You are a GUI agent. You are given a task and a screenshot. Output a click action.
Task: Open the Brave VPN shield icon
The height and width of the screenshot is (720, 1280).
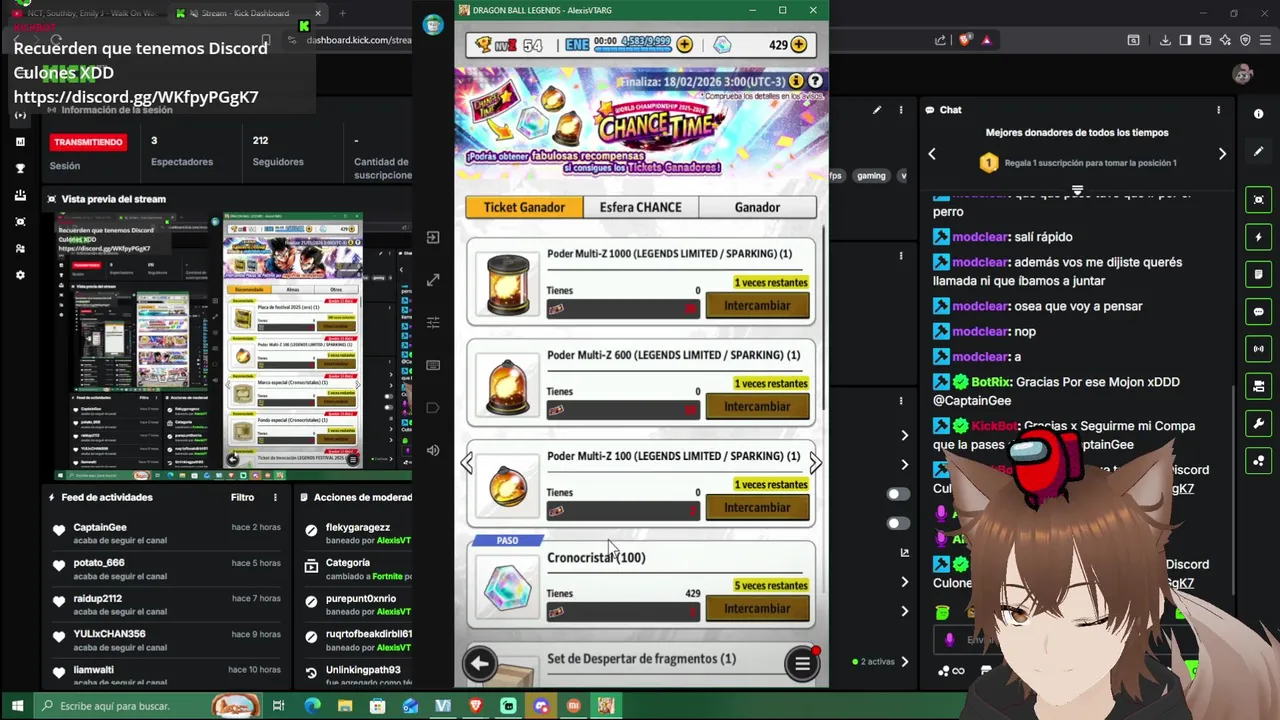click(x=1245, y=40)
